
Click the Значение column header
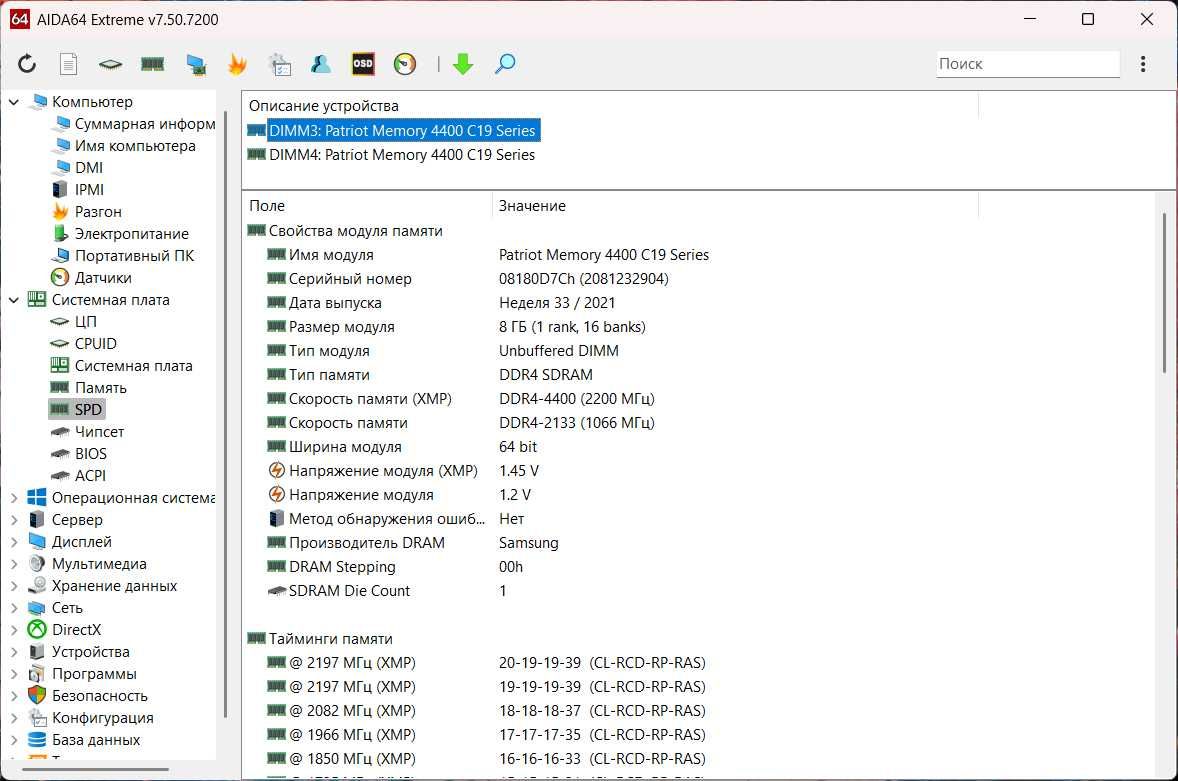coord(735,206)
